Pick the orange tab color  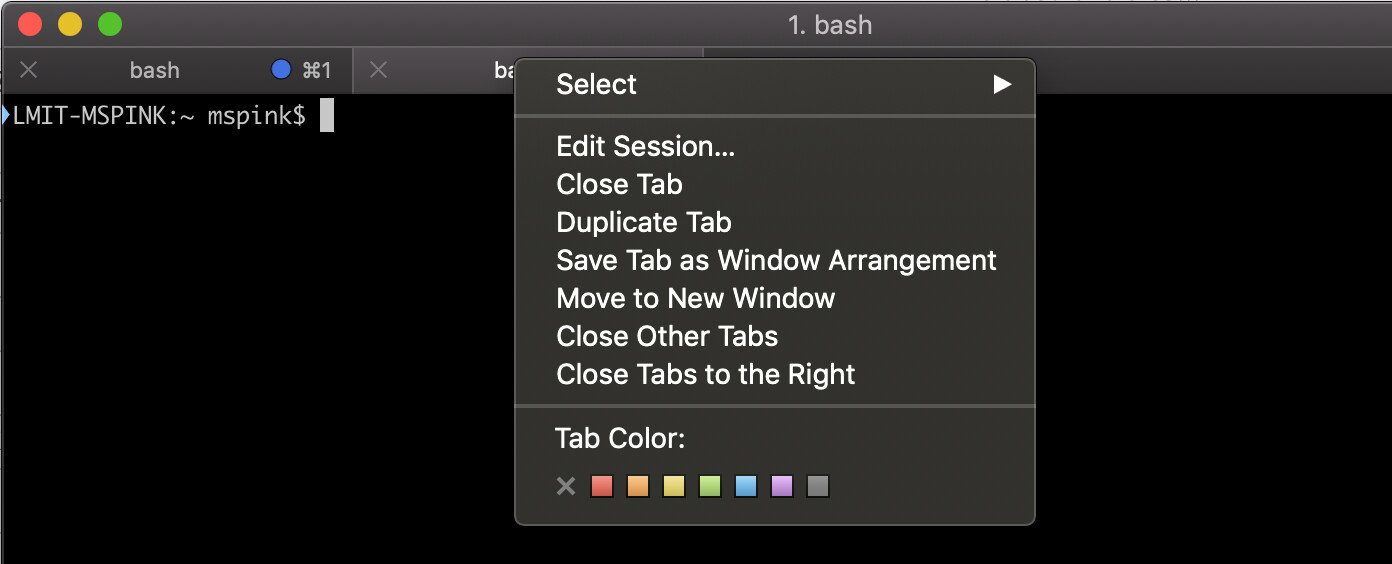(x=638, y=487)
